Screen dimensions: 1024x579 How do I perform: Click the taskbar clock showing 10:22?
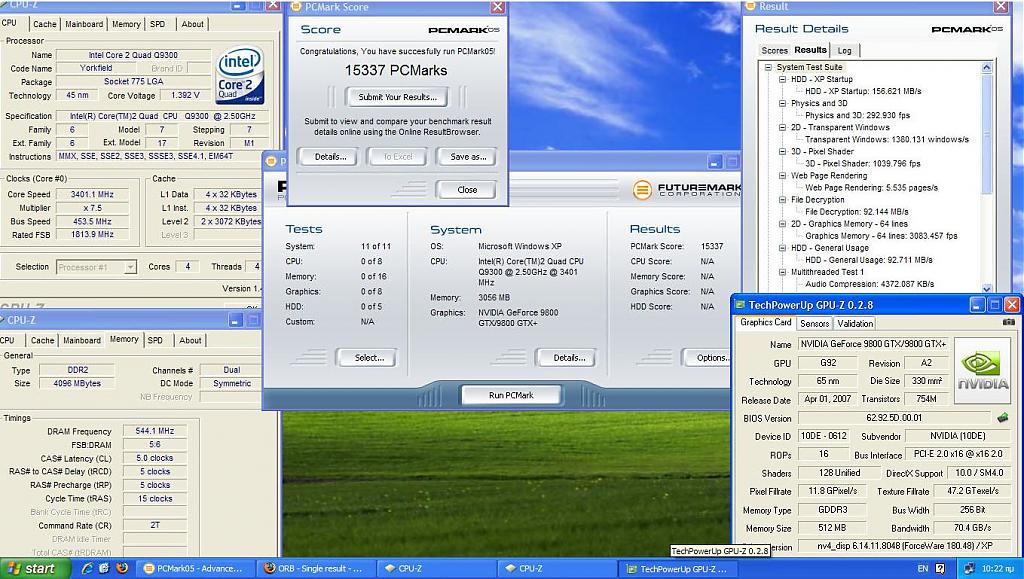click(996, 569)
